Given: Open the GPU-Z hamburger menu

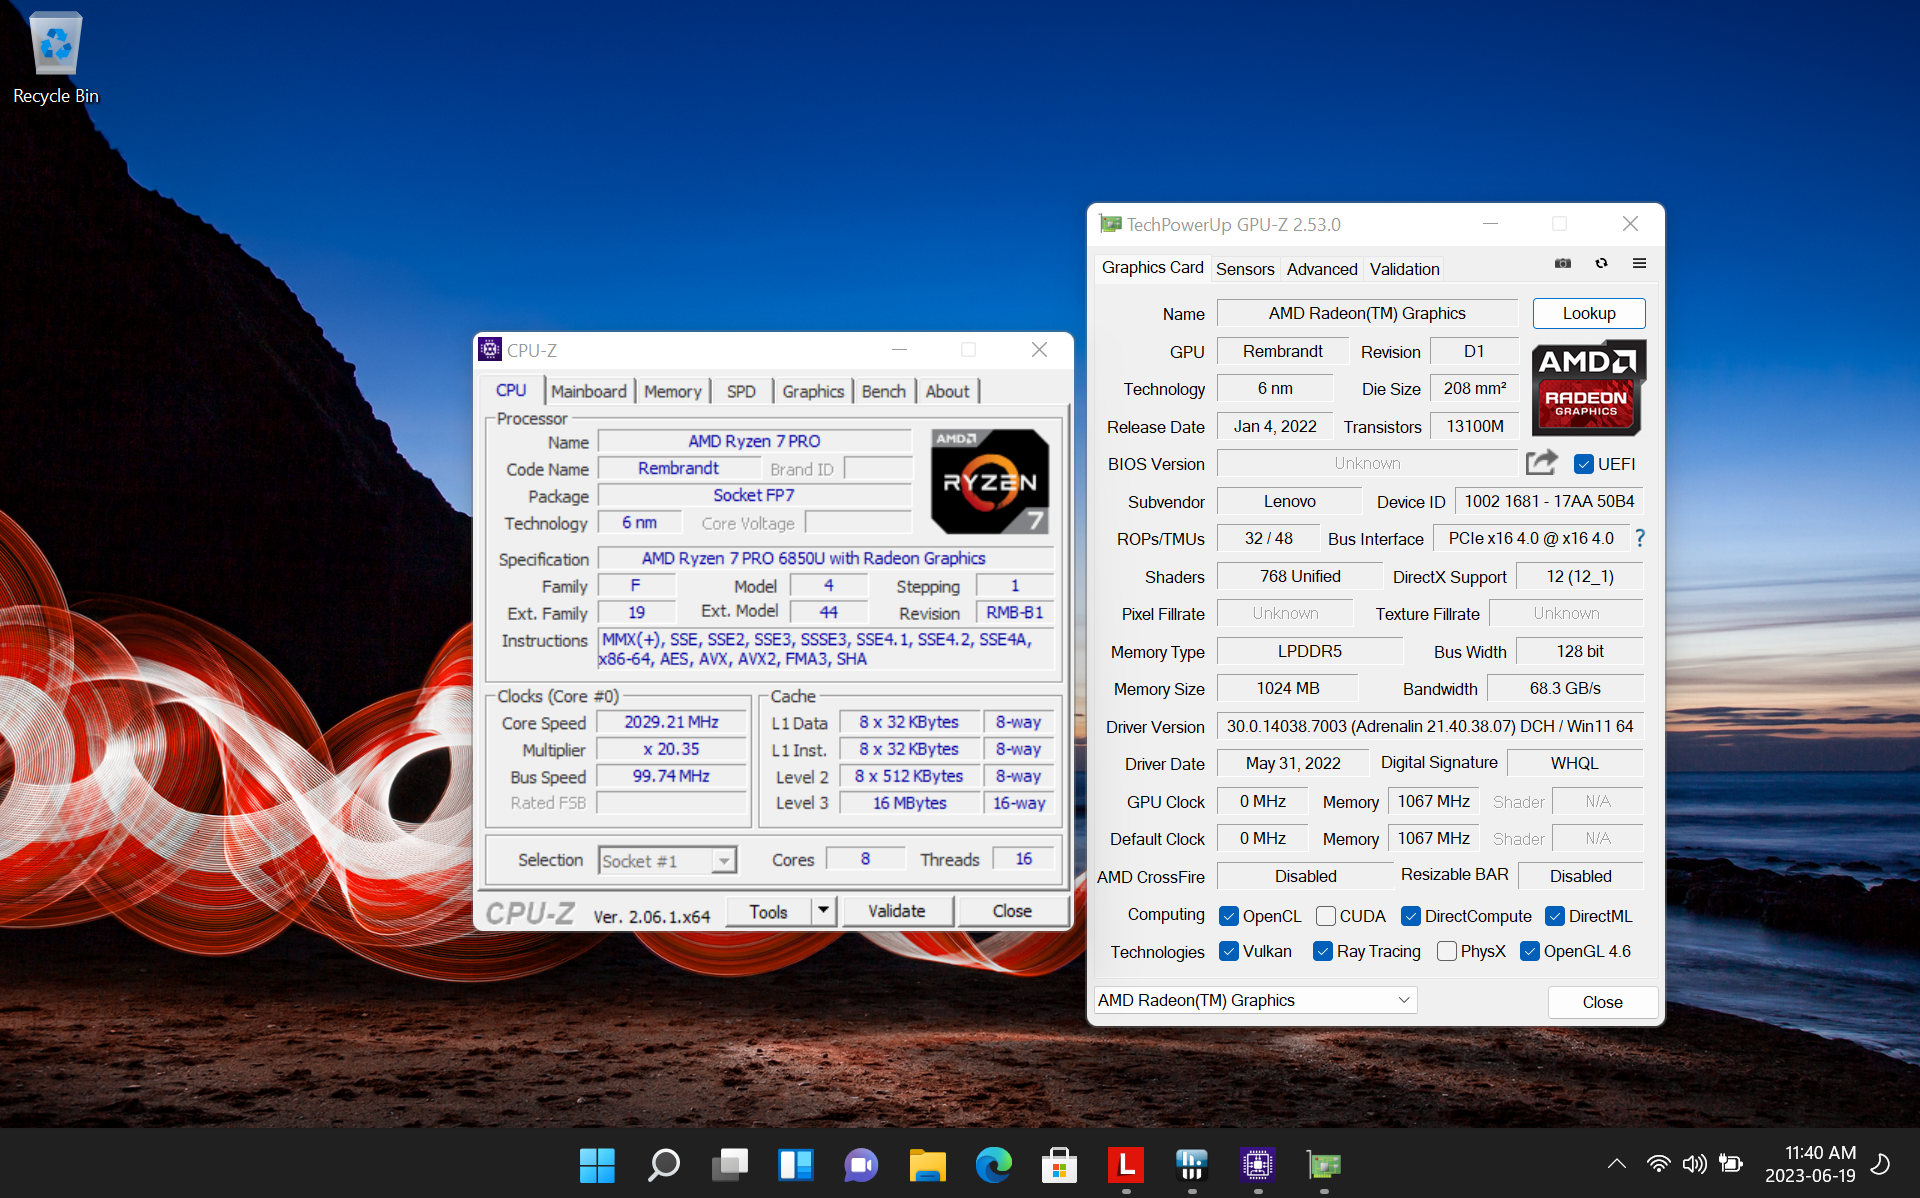Looking at the screenshot, I should click(x=1640, y=264).
